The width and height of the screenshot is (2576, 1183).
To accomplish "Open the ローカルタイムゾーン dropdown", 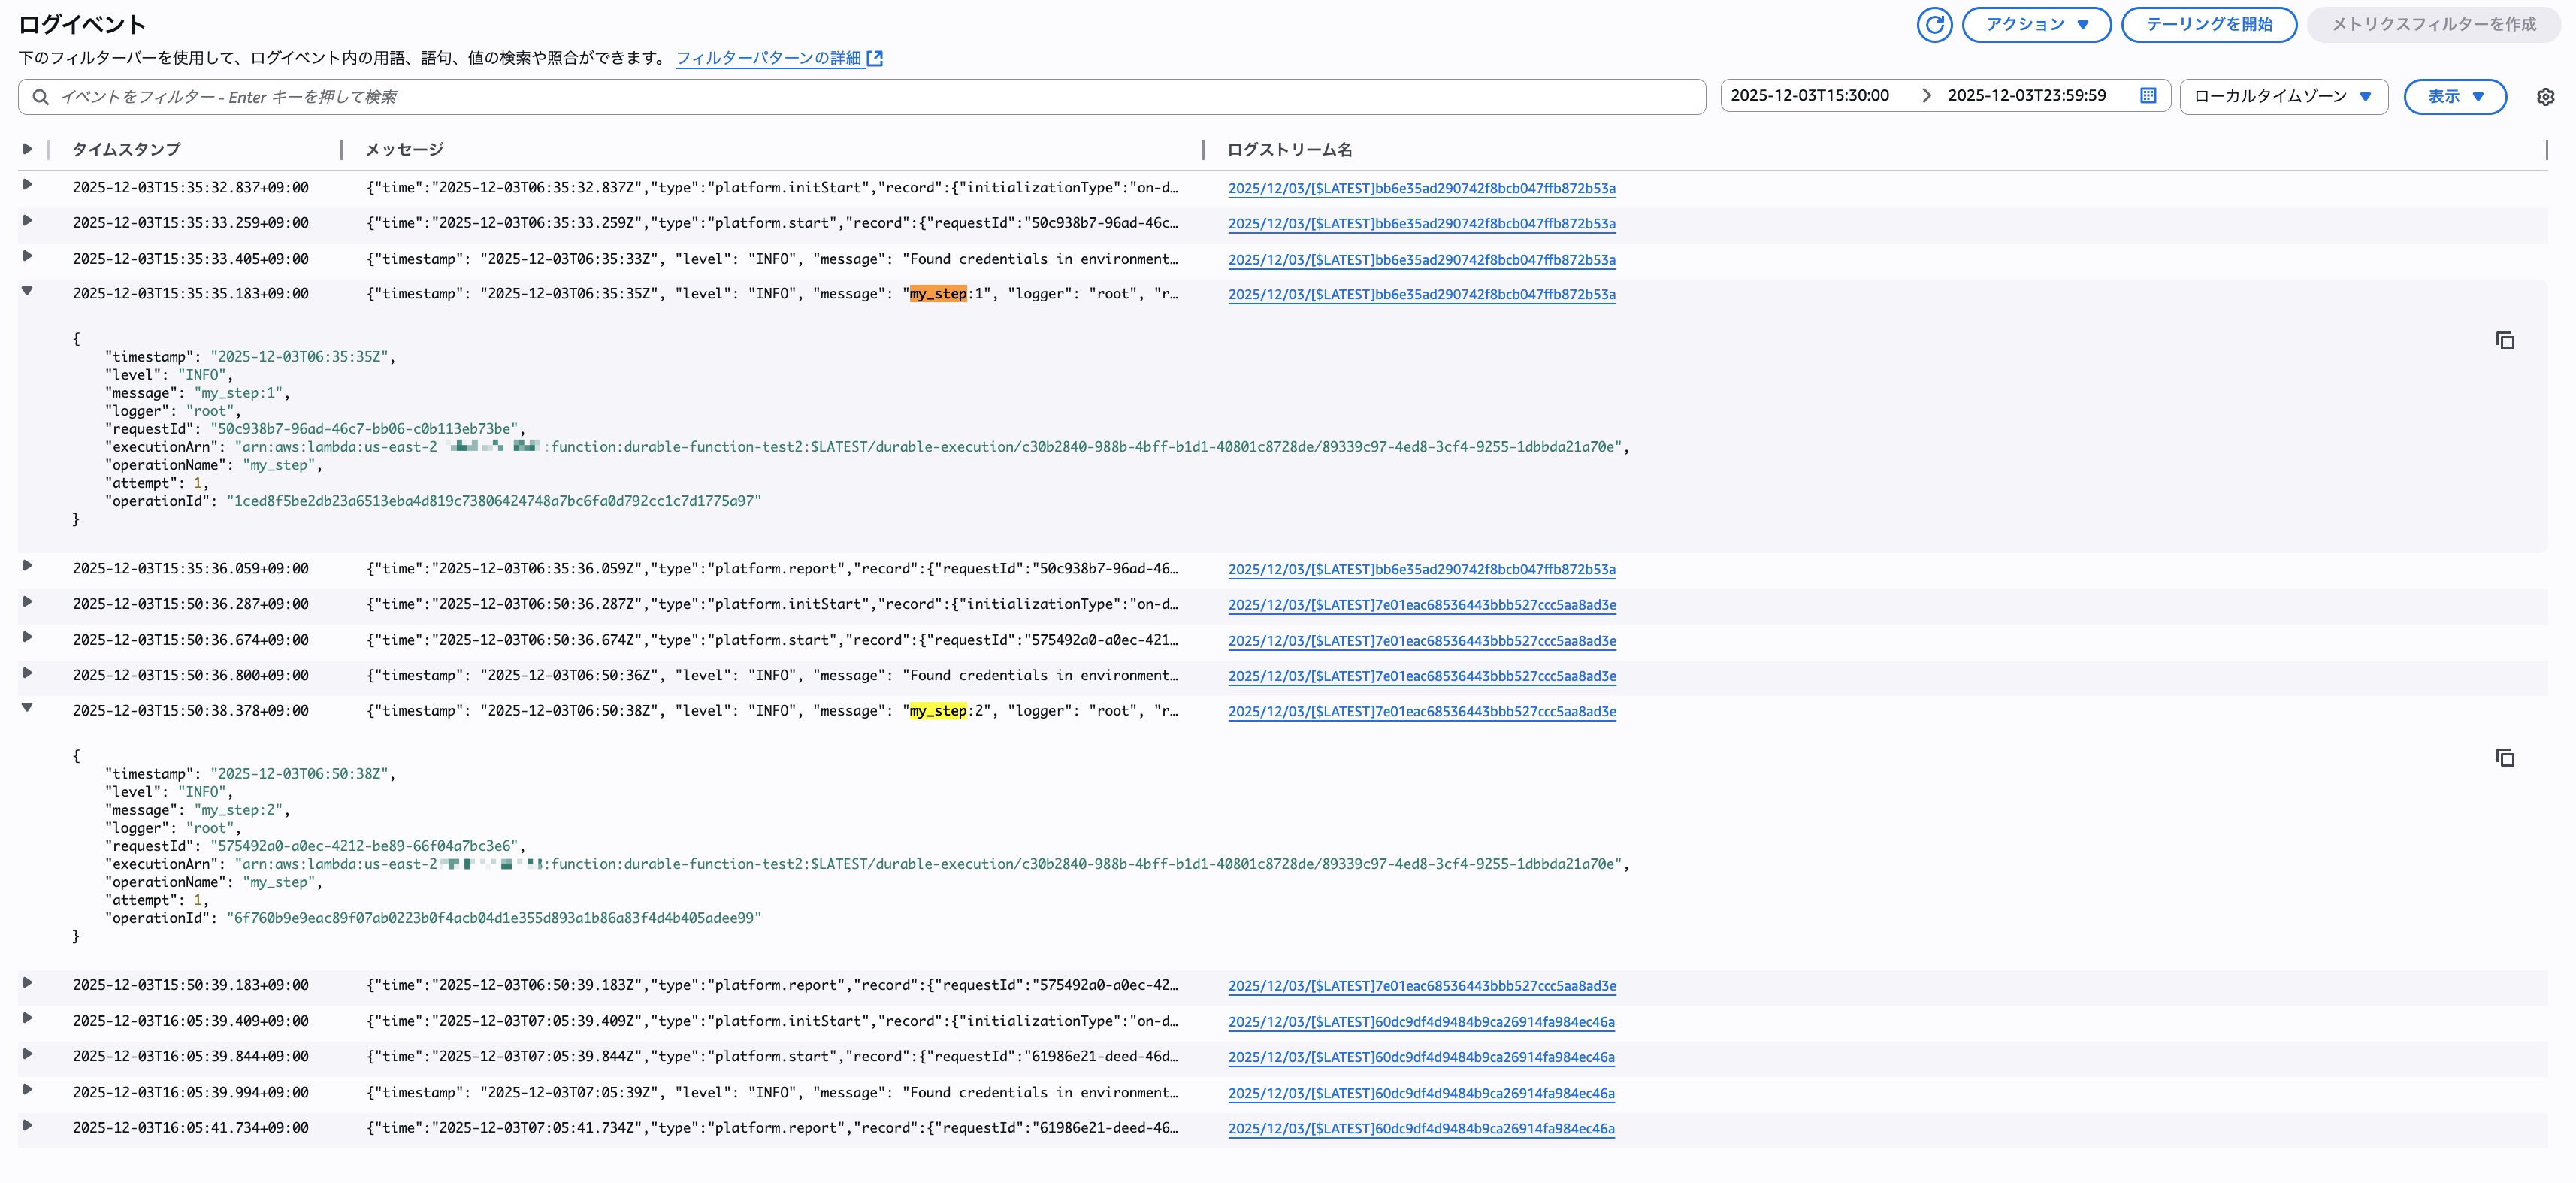I will click(x=2283, y=96).
